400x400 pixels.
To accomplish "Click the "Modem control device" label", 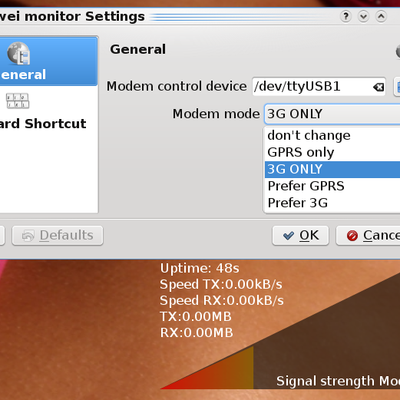I will (177, 86).
